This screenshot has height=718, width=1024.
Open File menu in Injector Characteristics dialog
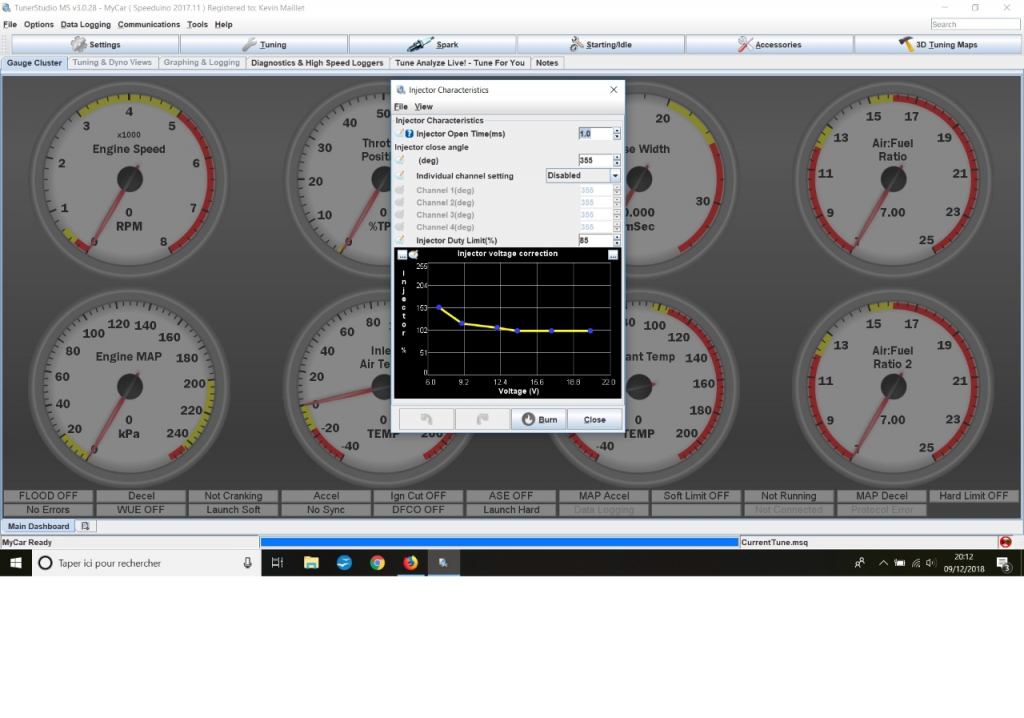coord(401,106)
